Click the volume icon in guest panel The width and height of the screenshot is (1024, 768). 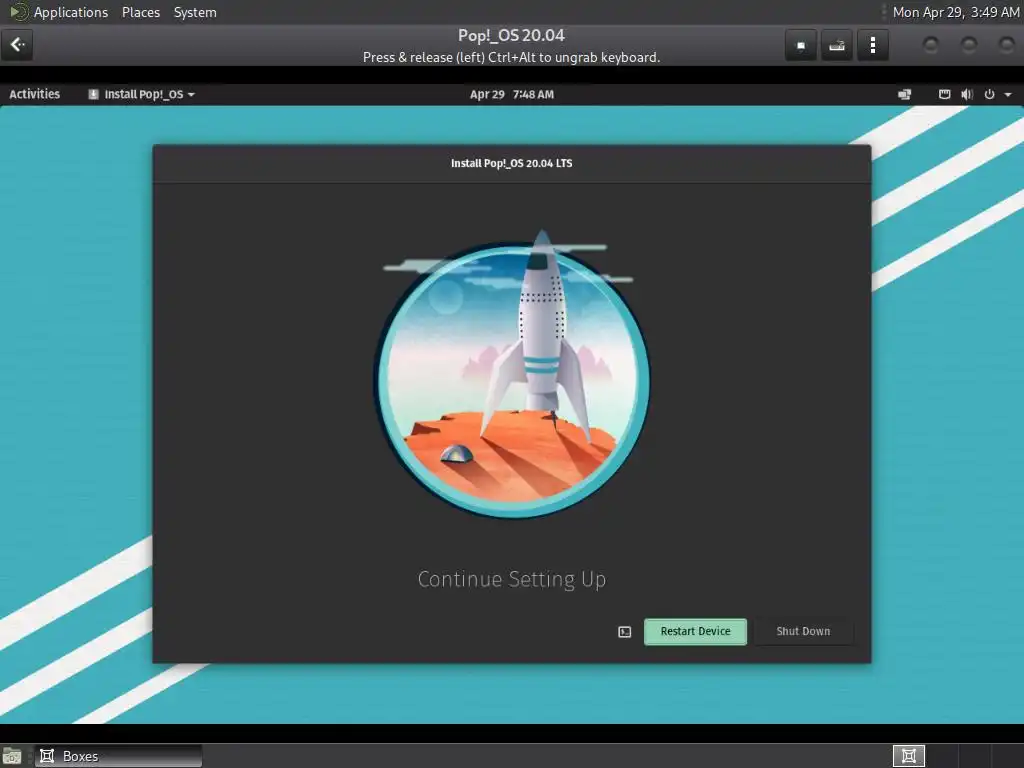[x=967, y=94]
